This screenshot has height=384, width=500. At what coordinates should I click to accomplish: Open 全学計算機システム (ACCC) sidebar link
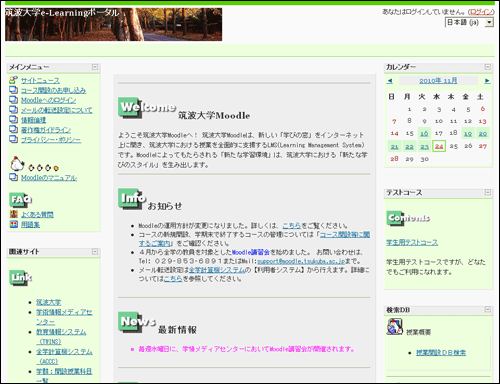(x=64, y=356)
